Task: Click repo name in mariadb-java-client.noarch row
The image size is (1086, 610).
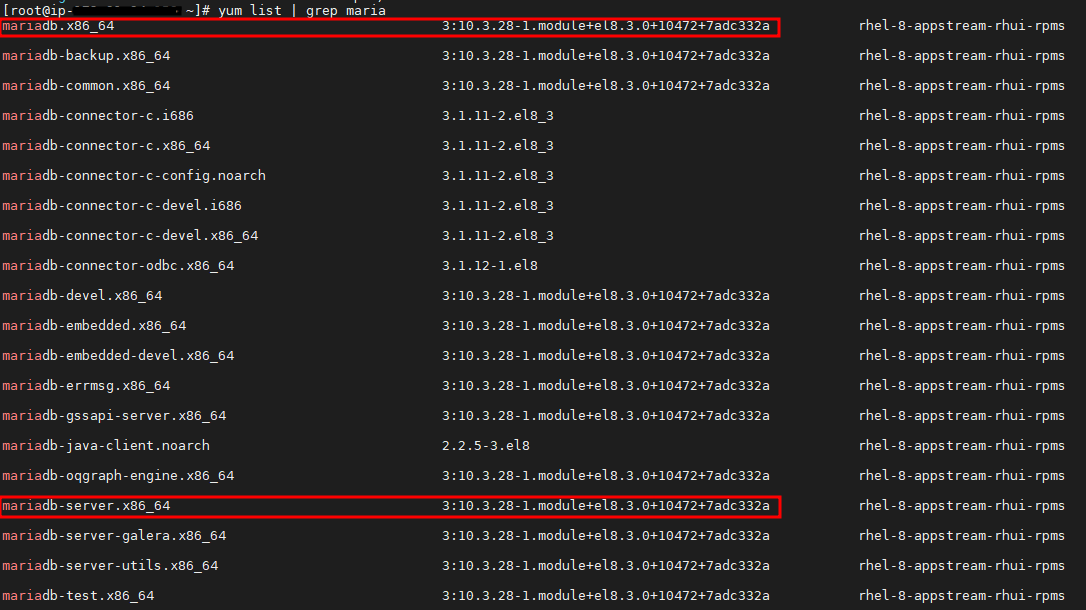Action: [961, 446]
